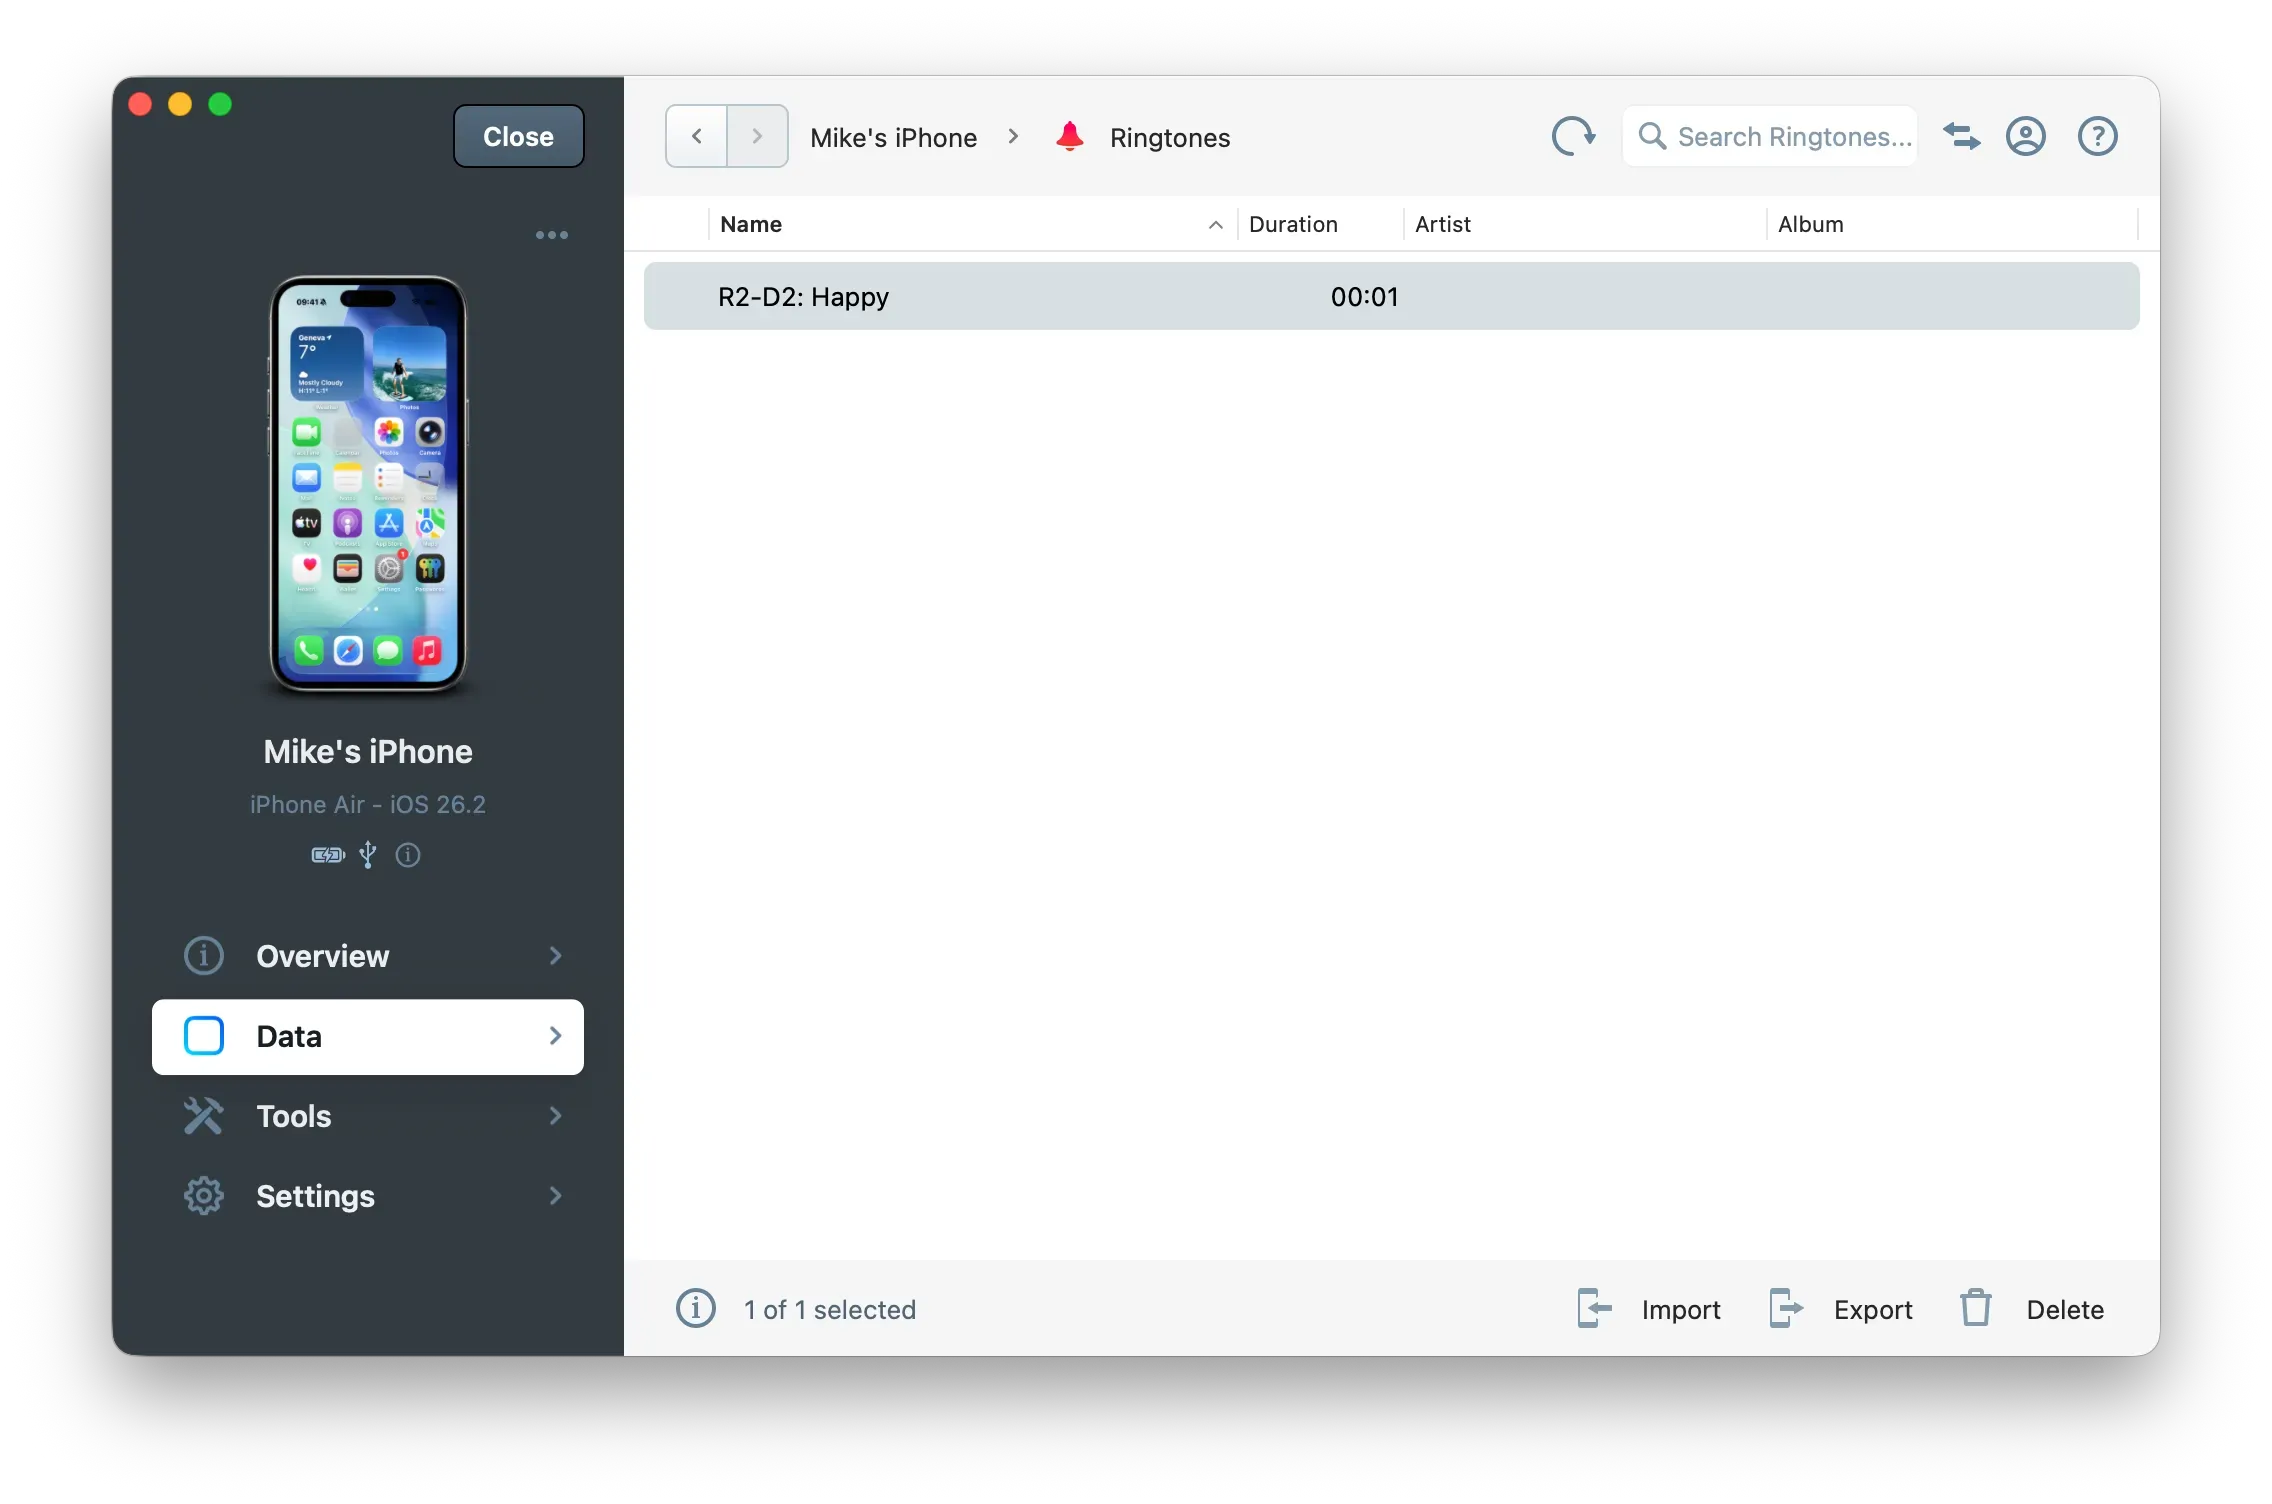This screenshot has width=2272, height=1504.
Task: Select the Tools wrench icon in the sidebar
Action: [203, 1116]
